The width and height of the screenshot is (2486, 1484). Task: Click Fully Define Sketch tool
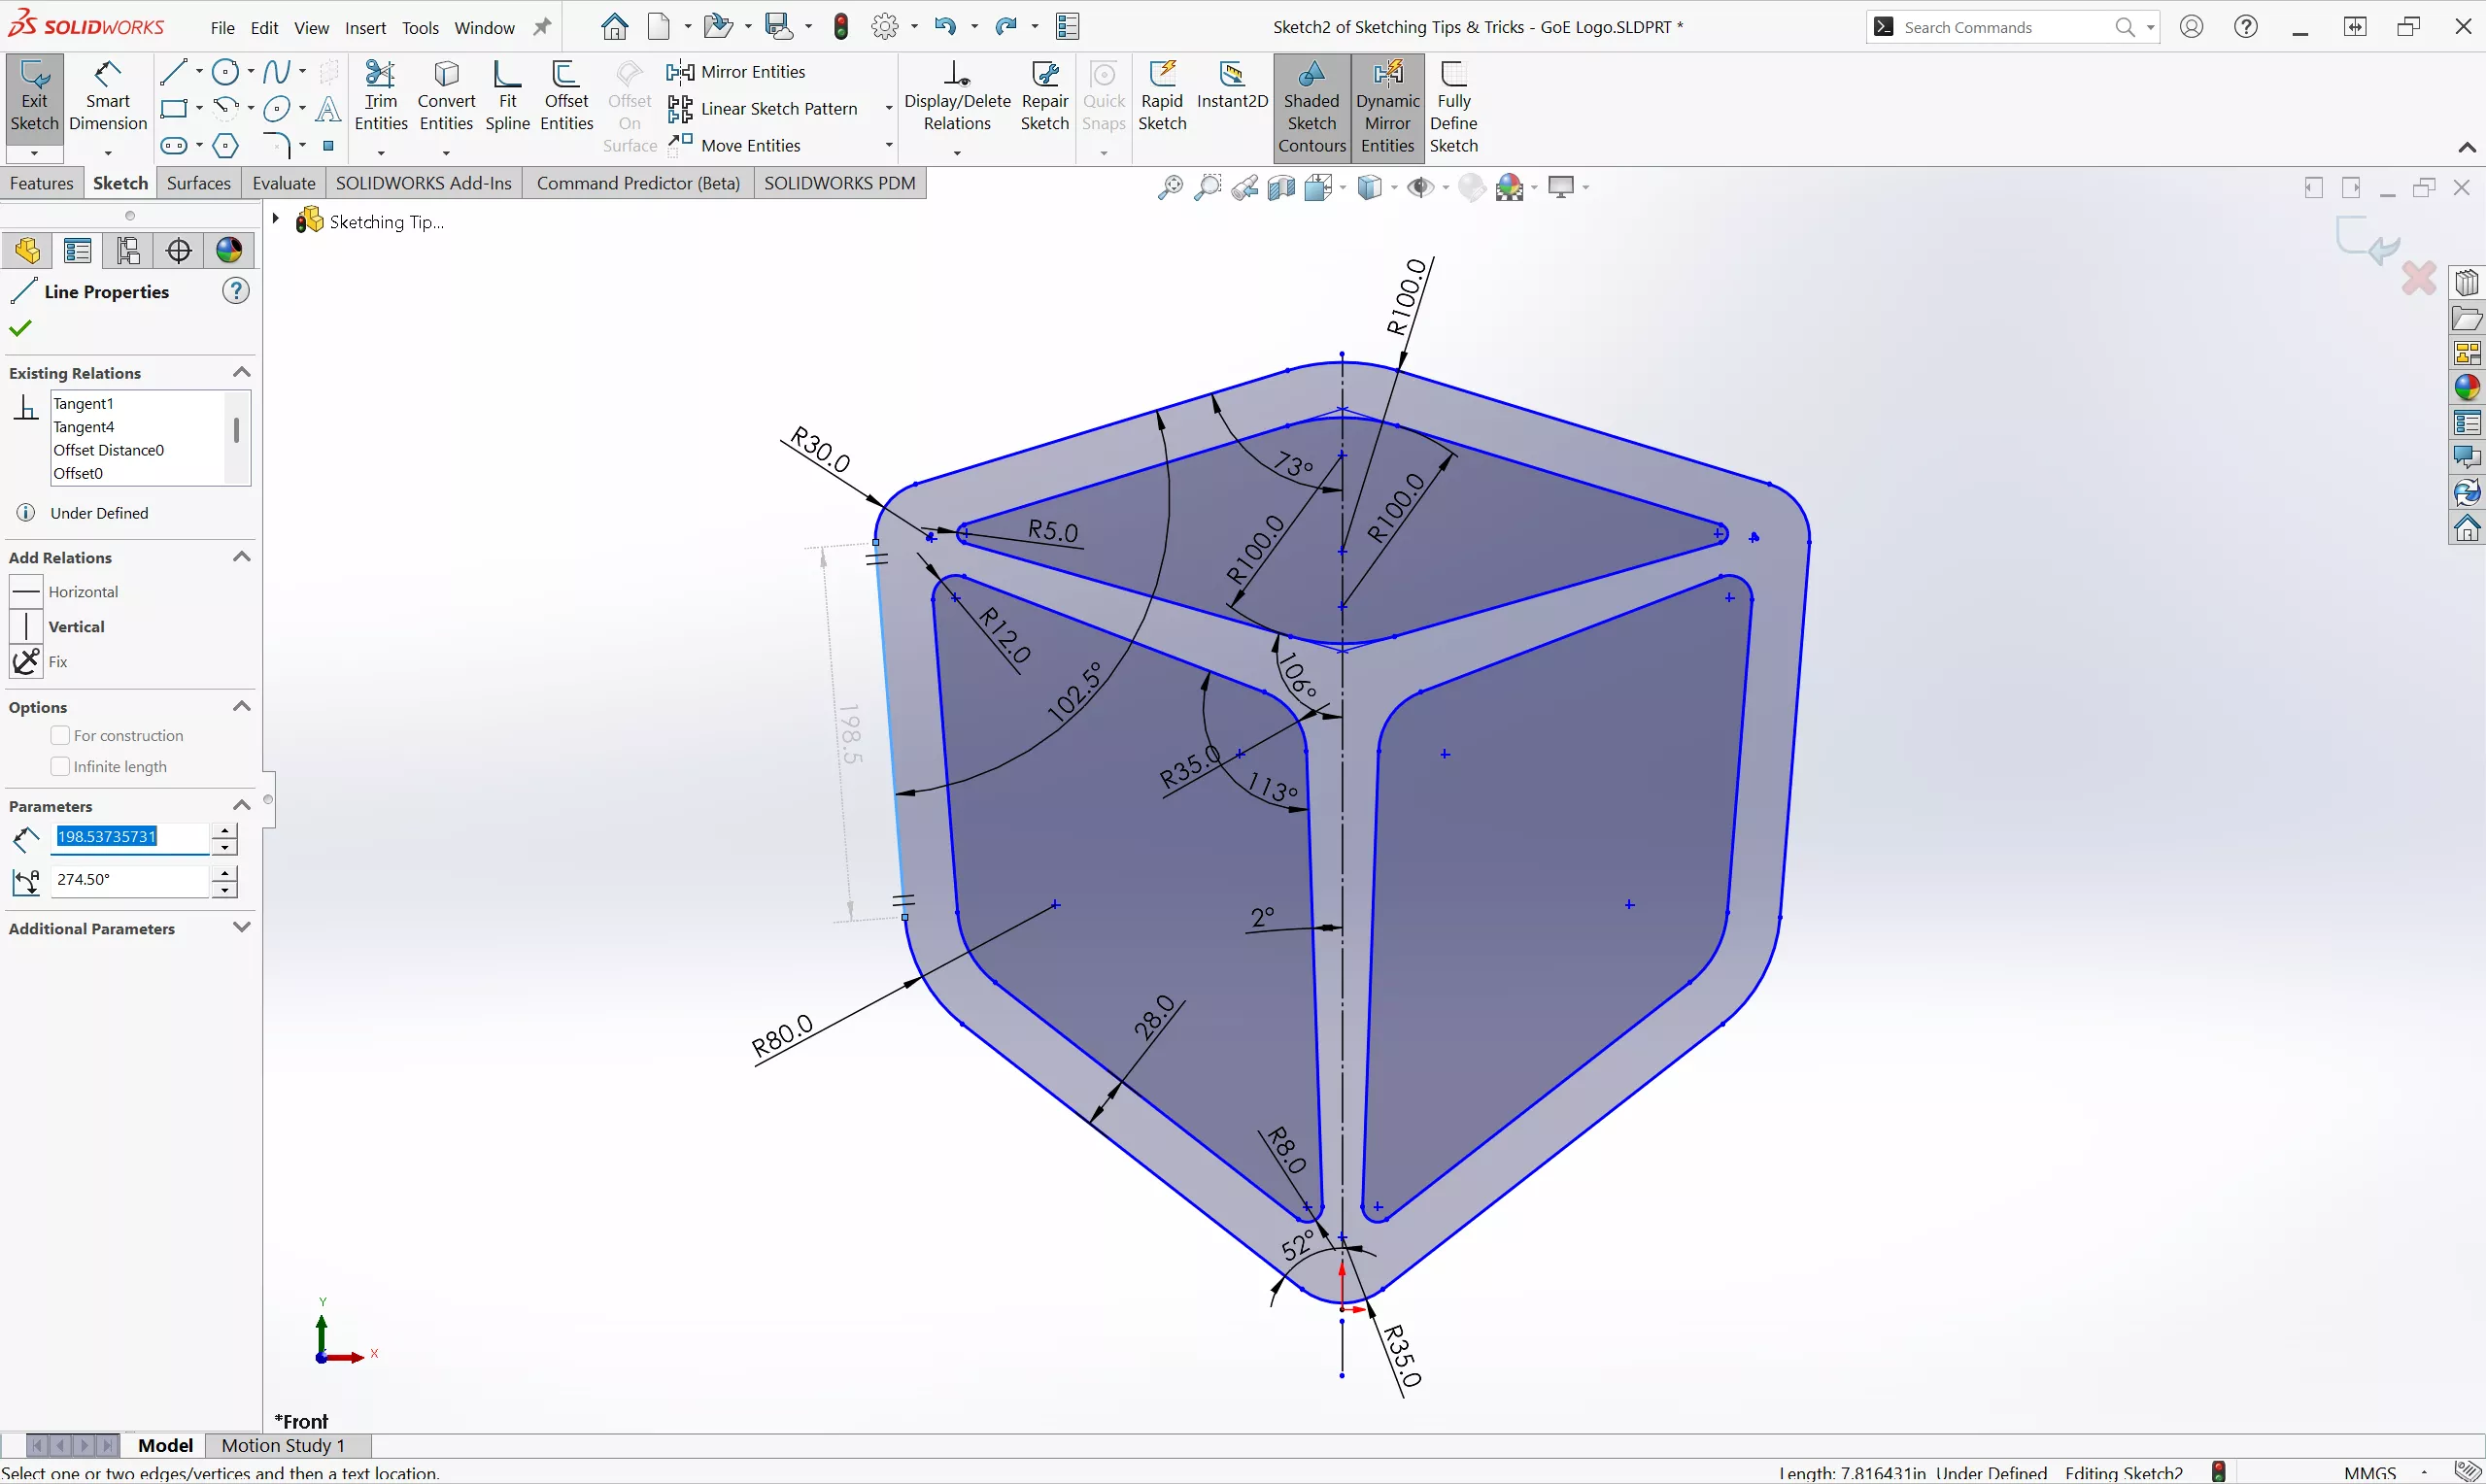(1453, 108)
